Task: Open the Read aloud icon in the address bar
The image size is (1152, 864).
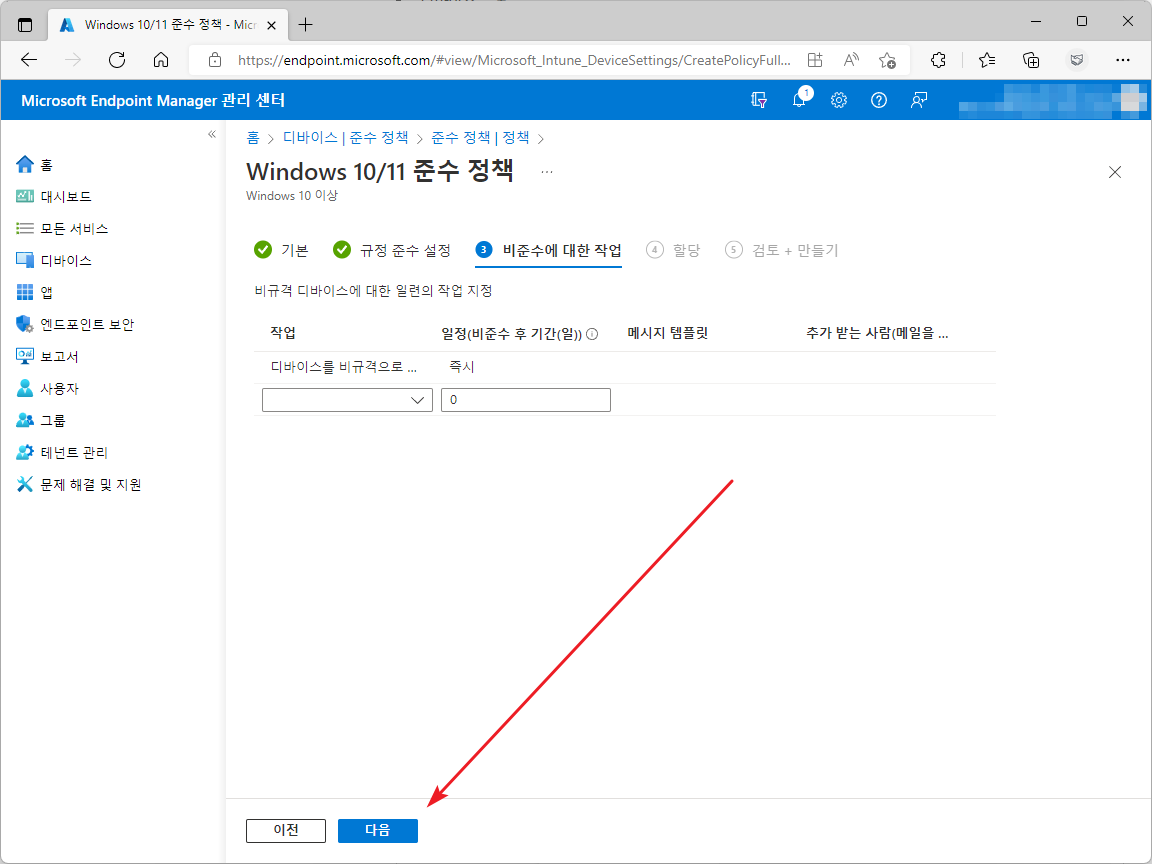Action: tap(851, 60)
